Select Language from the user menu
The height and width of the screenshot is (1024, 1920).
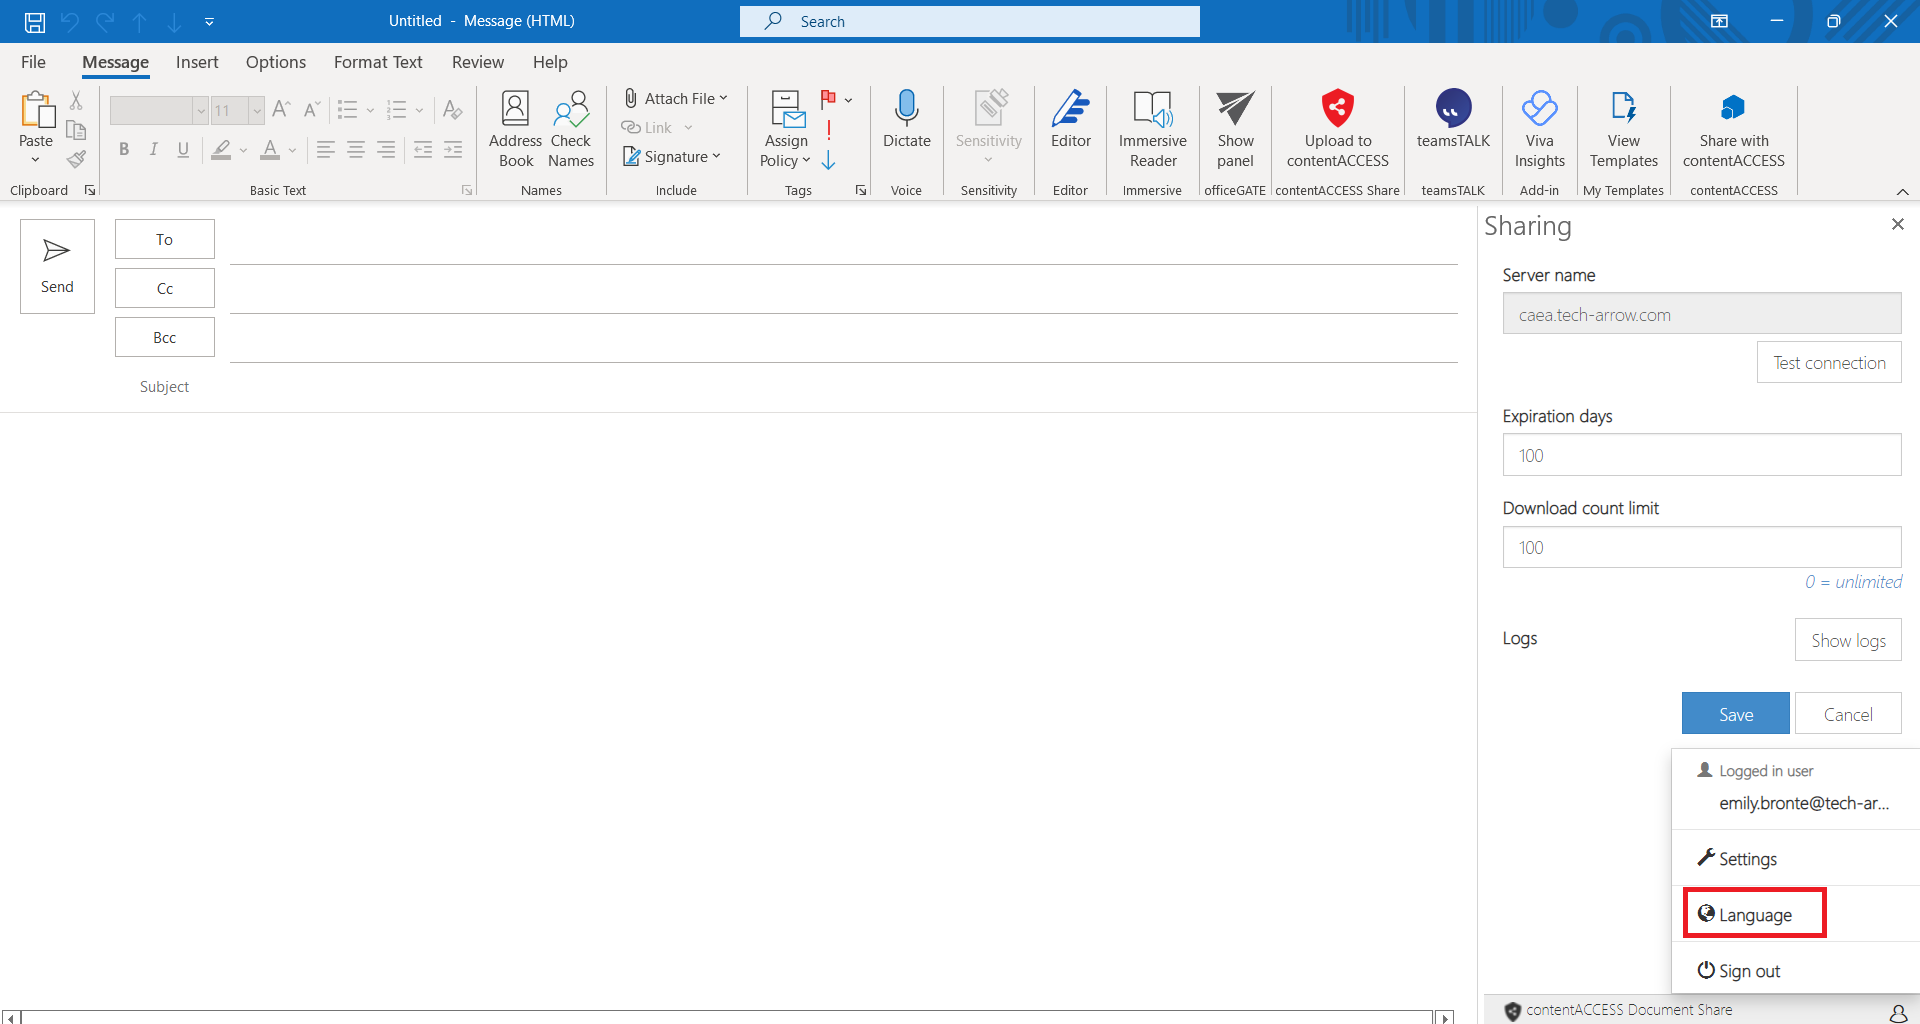tap(1754, 914)
